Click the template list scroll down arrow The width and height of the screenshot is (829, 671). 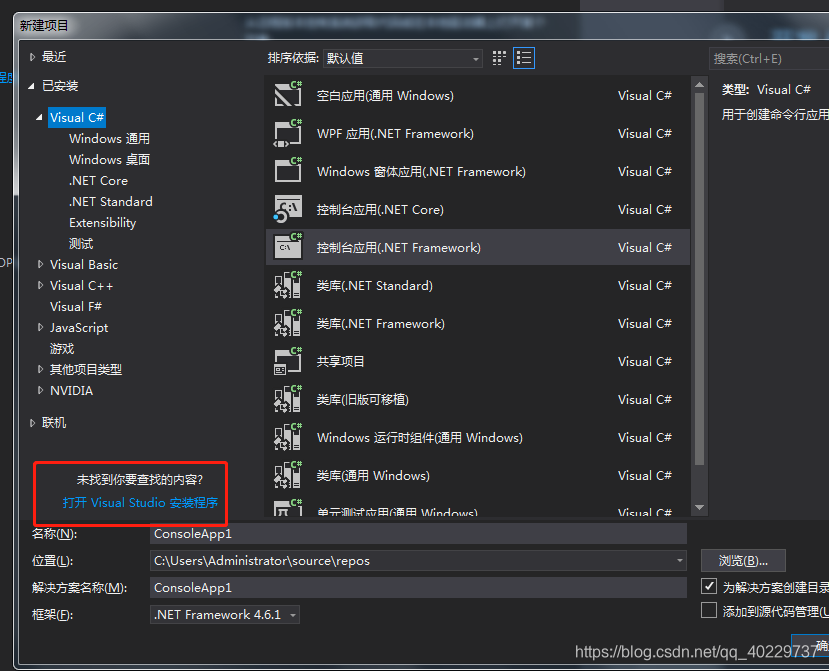[699, 508]
